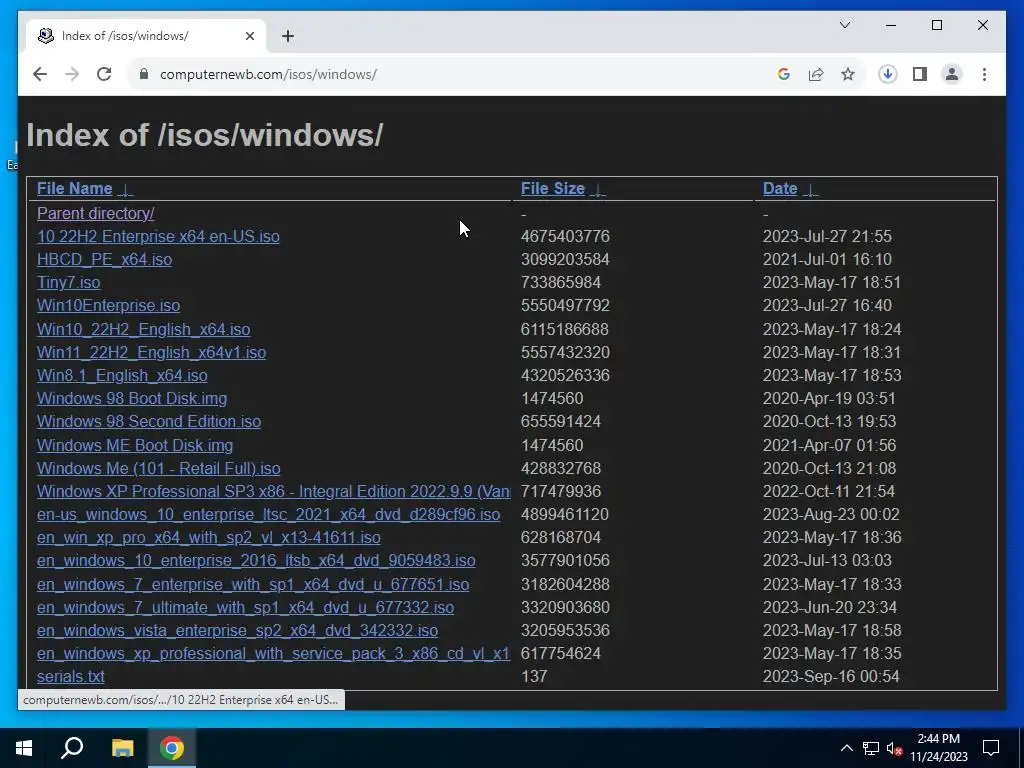Click the forward navigation arrow
The image size is (1024, 768).
(x=72, y=74)
